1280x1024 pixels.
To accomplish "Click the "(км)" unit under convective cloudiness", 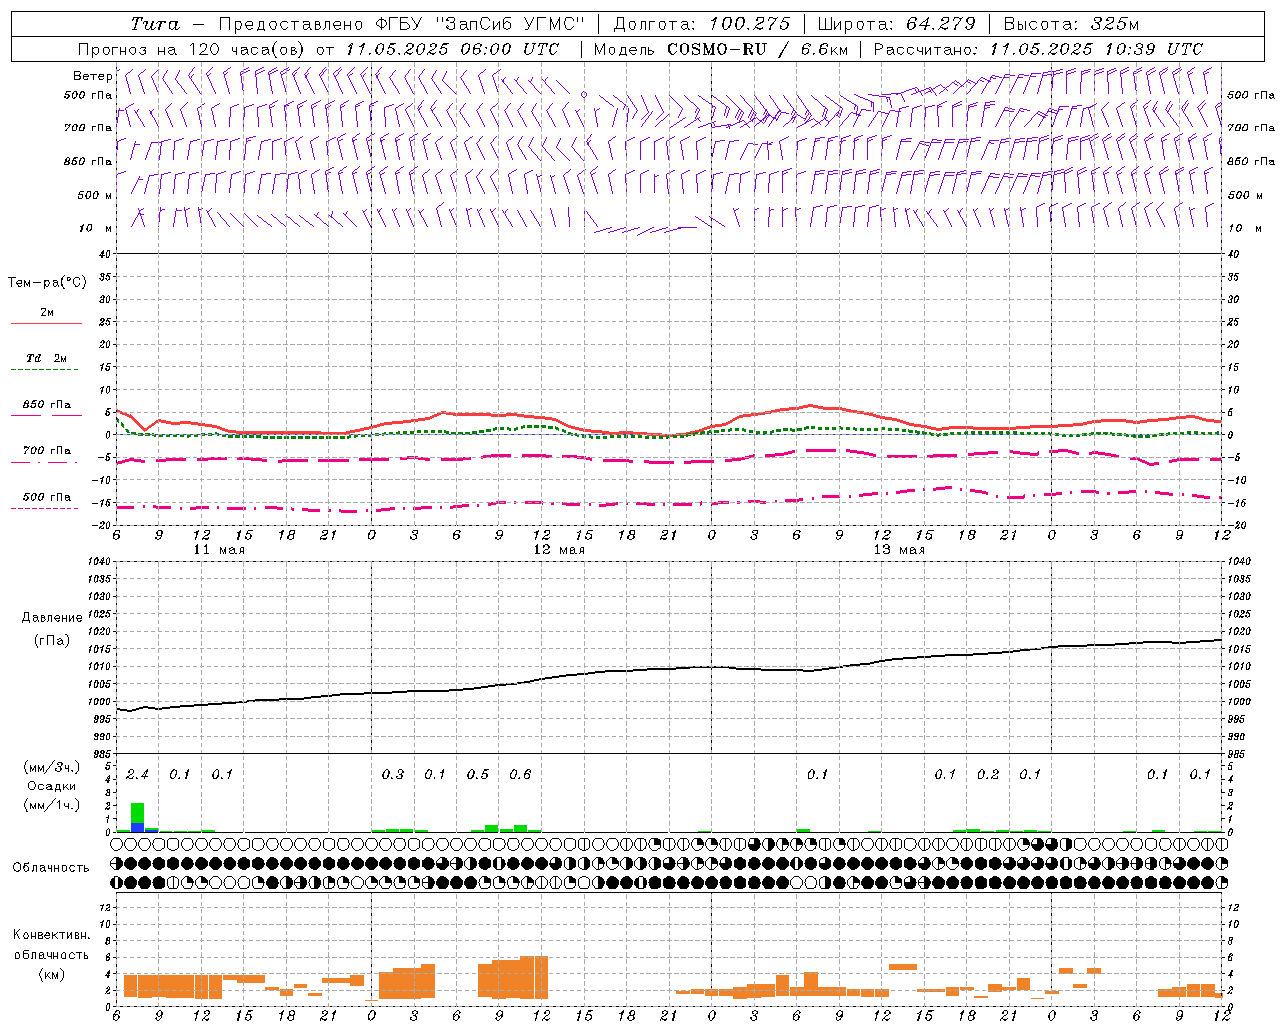I will click(51, 973).
